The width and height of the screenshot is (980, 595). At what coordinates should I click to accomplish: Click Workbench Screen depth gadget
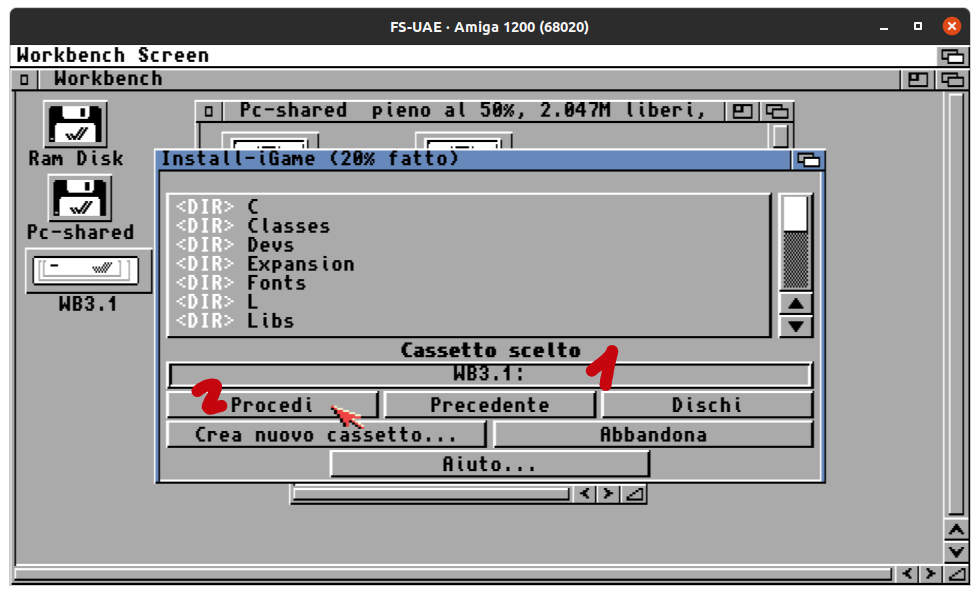click(x=952, y=56)
